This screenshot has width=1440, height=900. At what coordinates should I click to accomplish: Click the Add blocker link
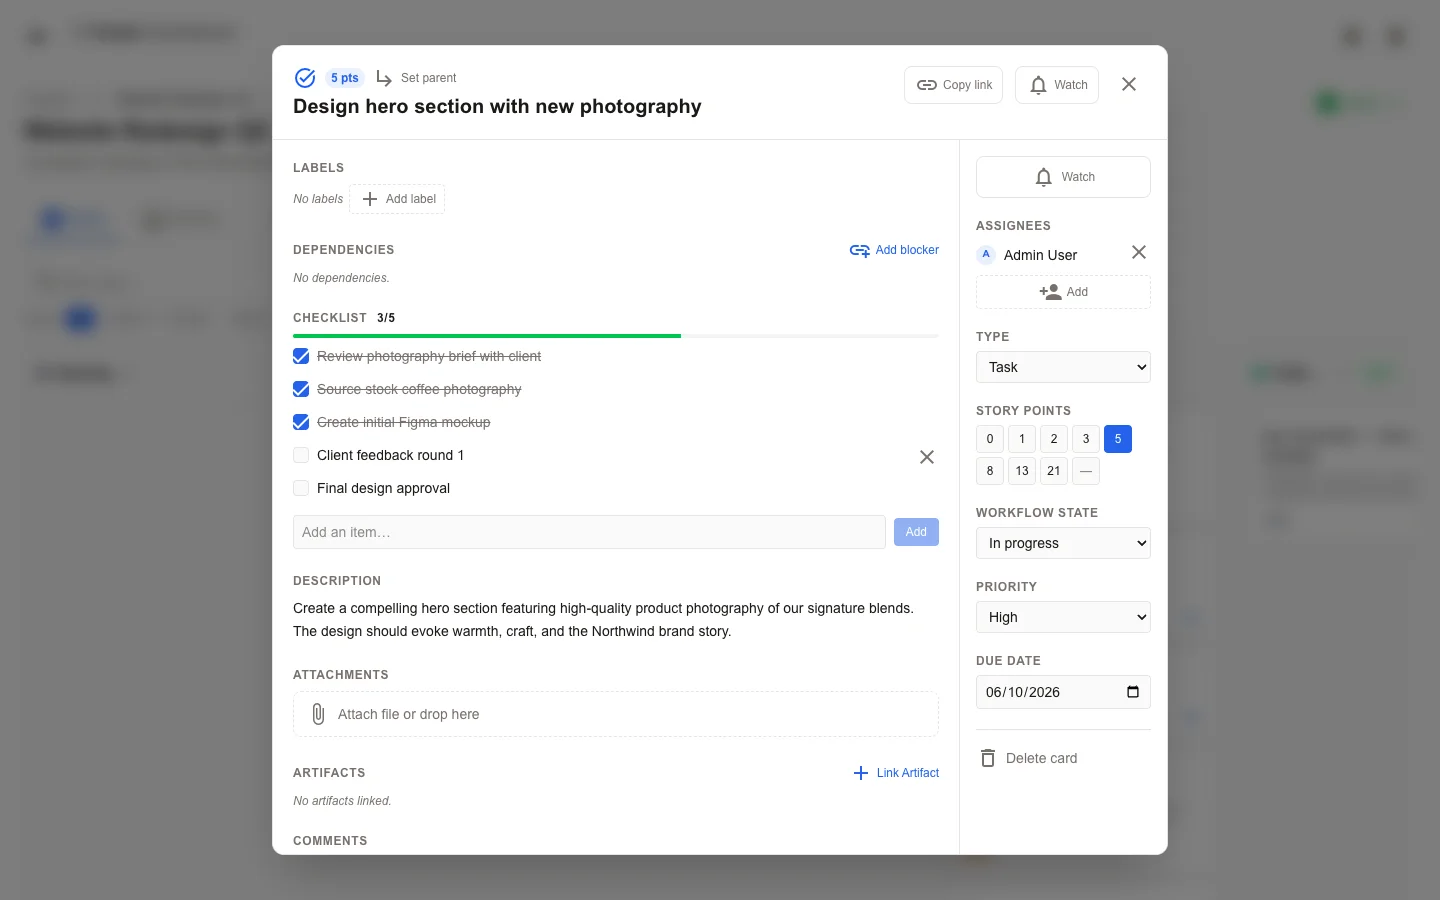[x=894, y=250]
